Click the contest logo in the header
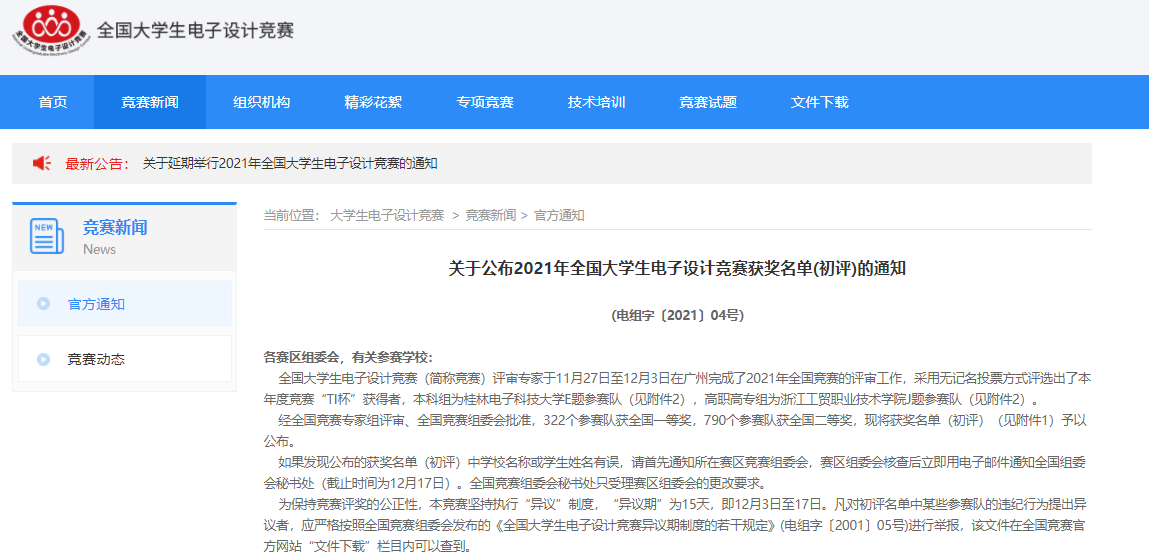Screen dimensions: 1149x554 click(50, 31)
